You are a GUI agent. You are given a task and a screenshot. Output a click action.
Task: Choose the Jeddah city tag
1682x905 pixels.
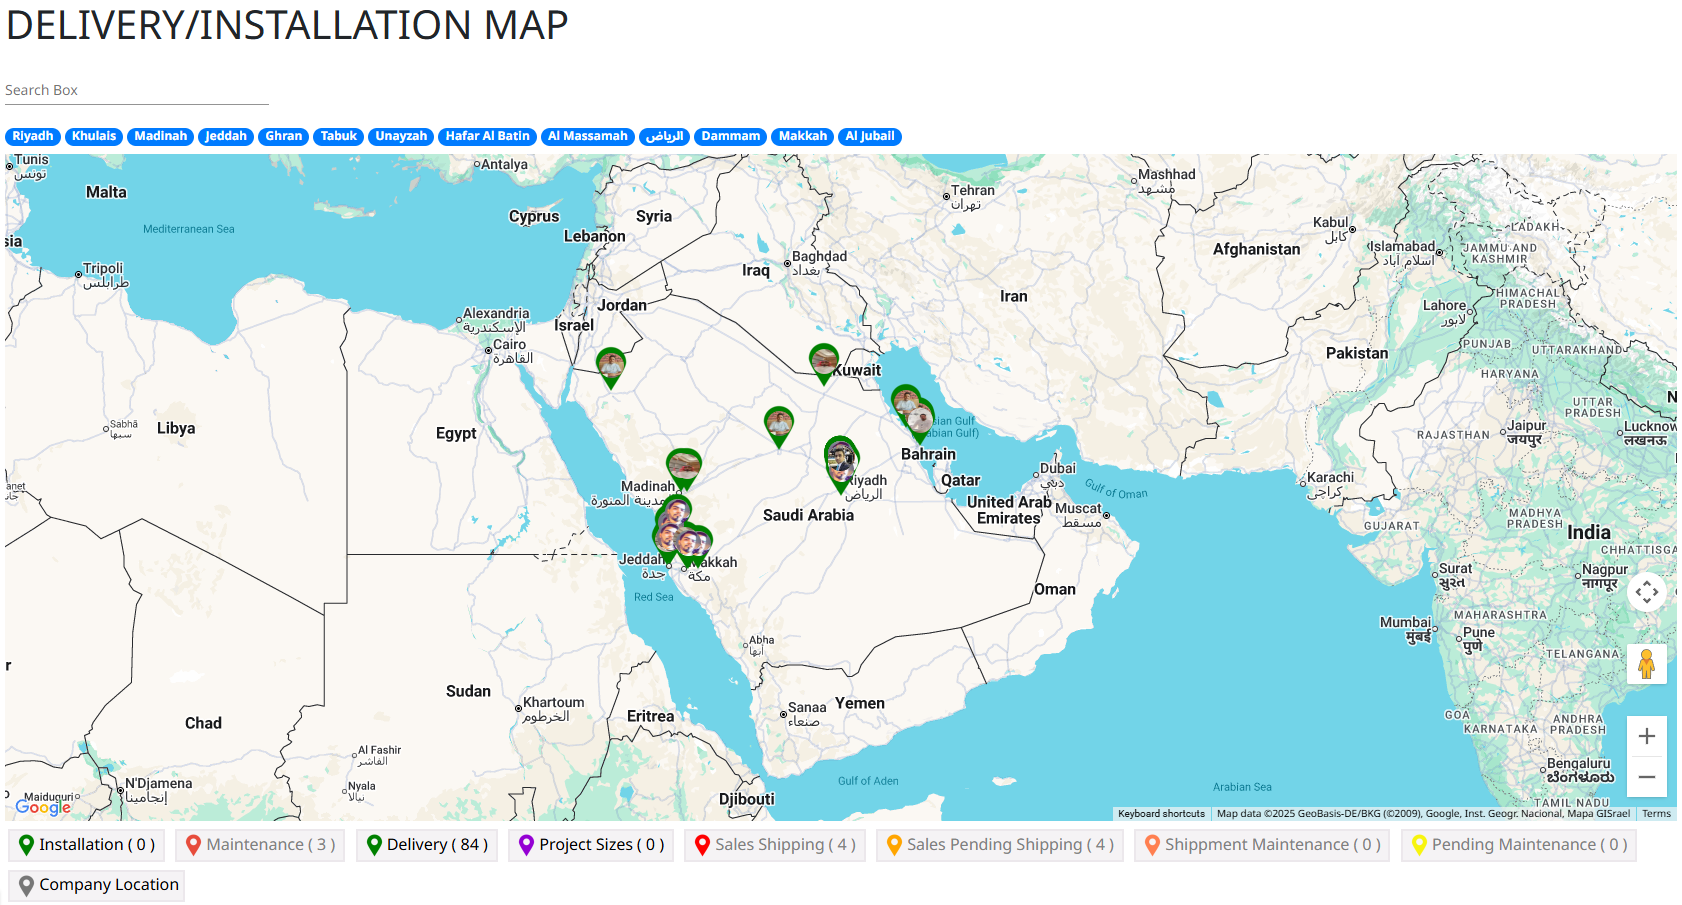(225, 136)
